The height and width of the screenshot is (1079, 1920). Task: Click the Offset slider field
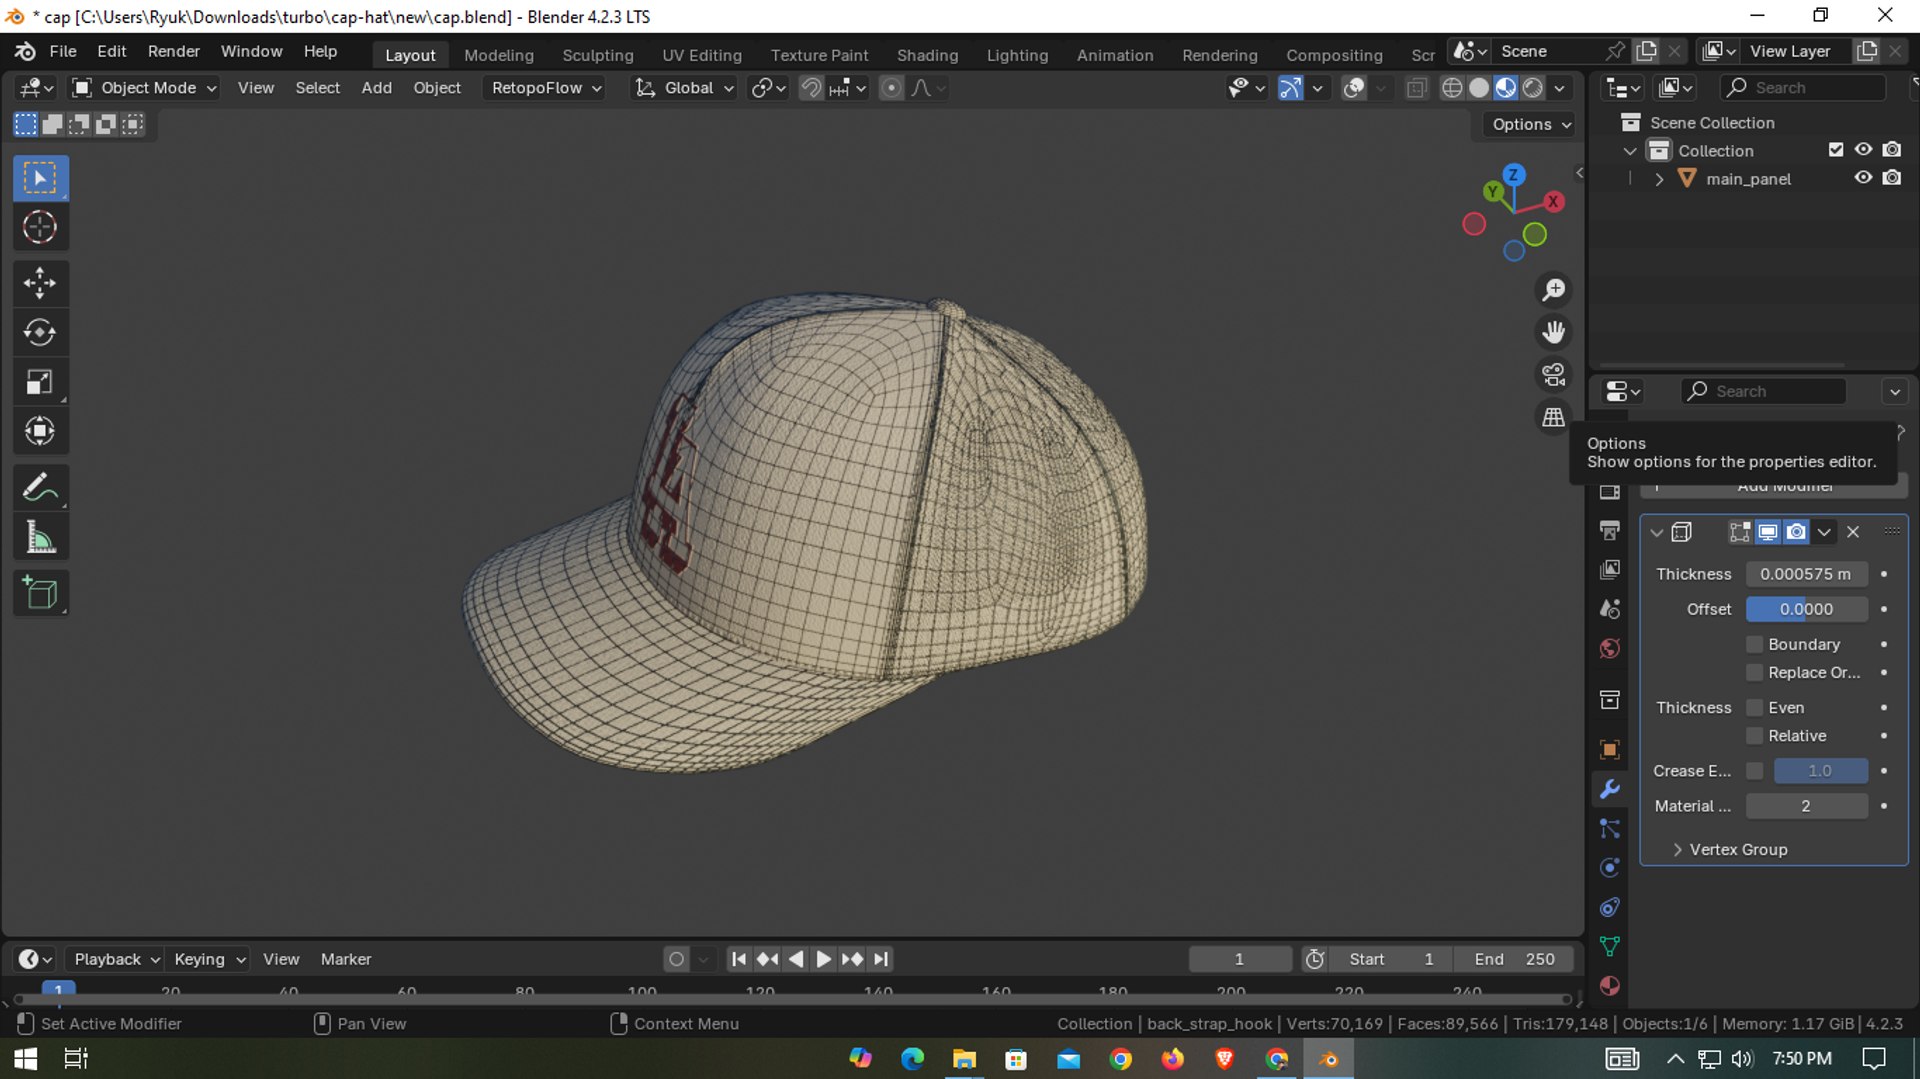(1806, 609)
